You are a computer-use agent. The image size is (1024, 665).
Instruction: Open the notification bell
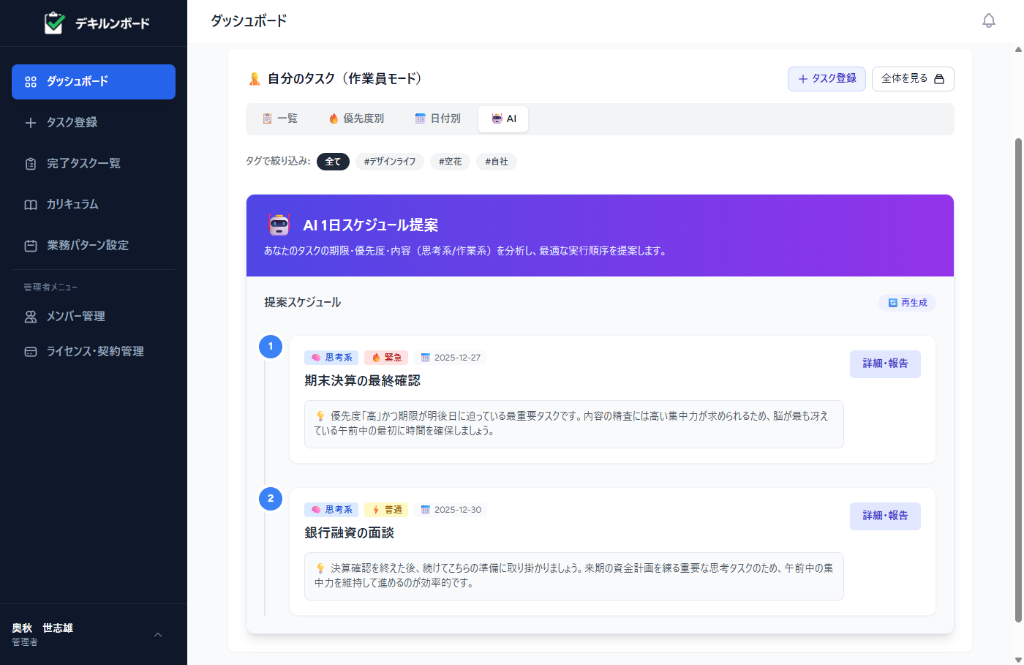coord(988,19)
